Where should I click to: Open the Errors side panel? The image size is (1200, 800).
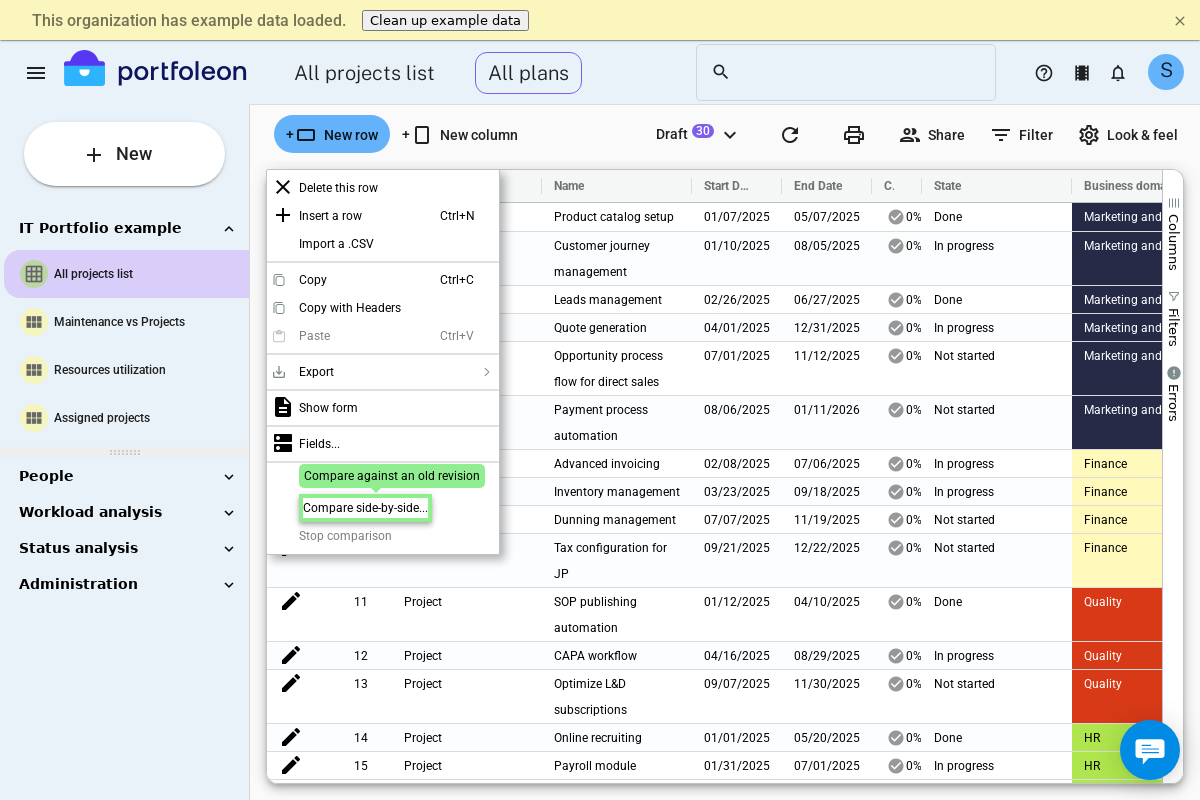(1173, 394)
